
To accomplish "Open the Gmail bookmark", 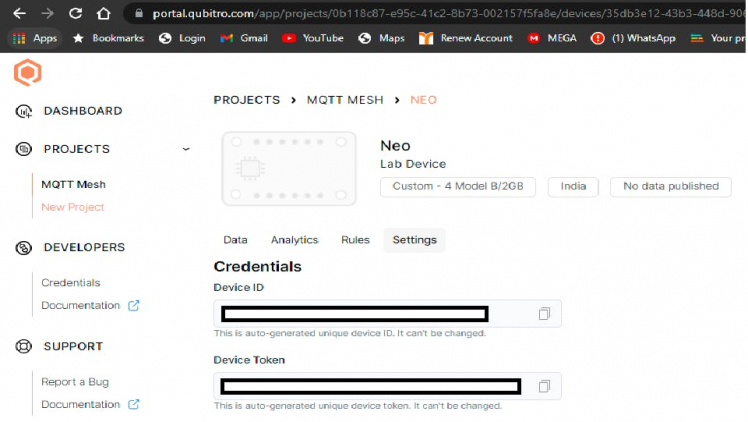I will (x=244, y=38).
